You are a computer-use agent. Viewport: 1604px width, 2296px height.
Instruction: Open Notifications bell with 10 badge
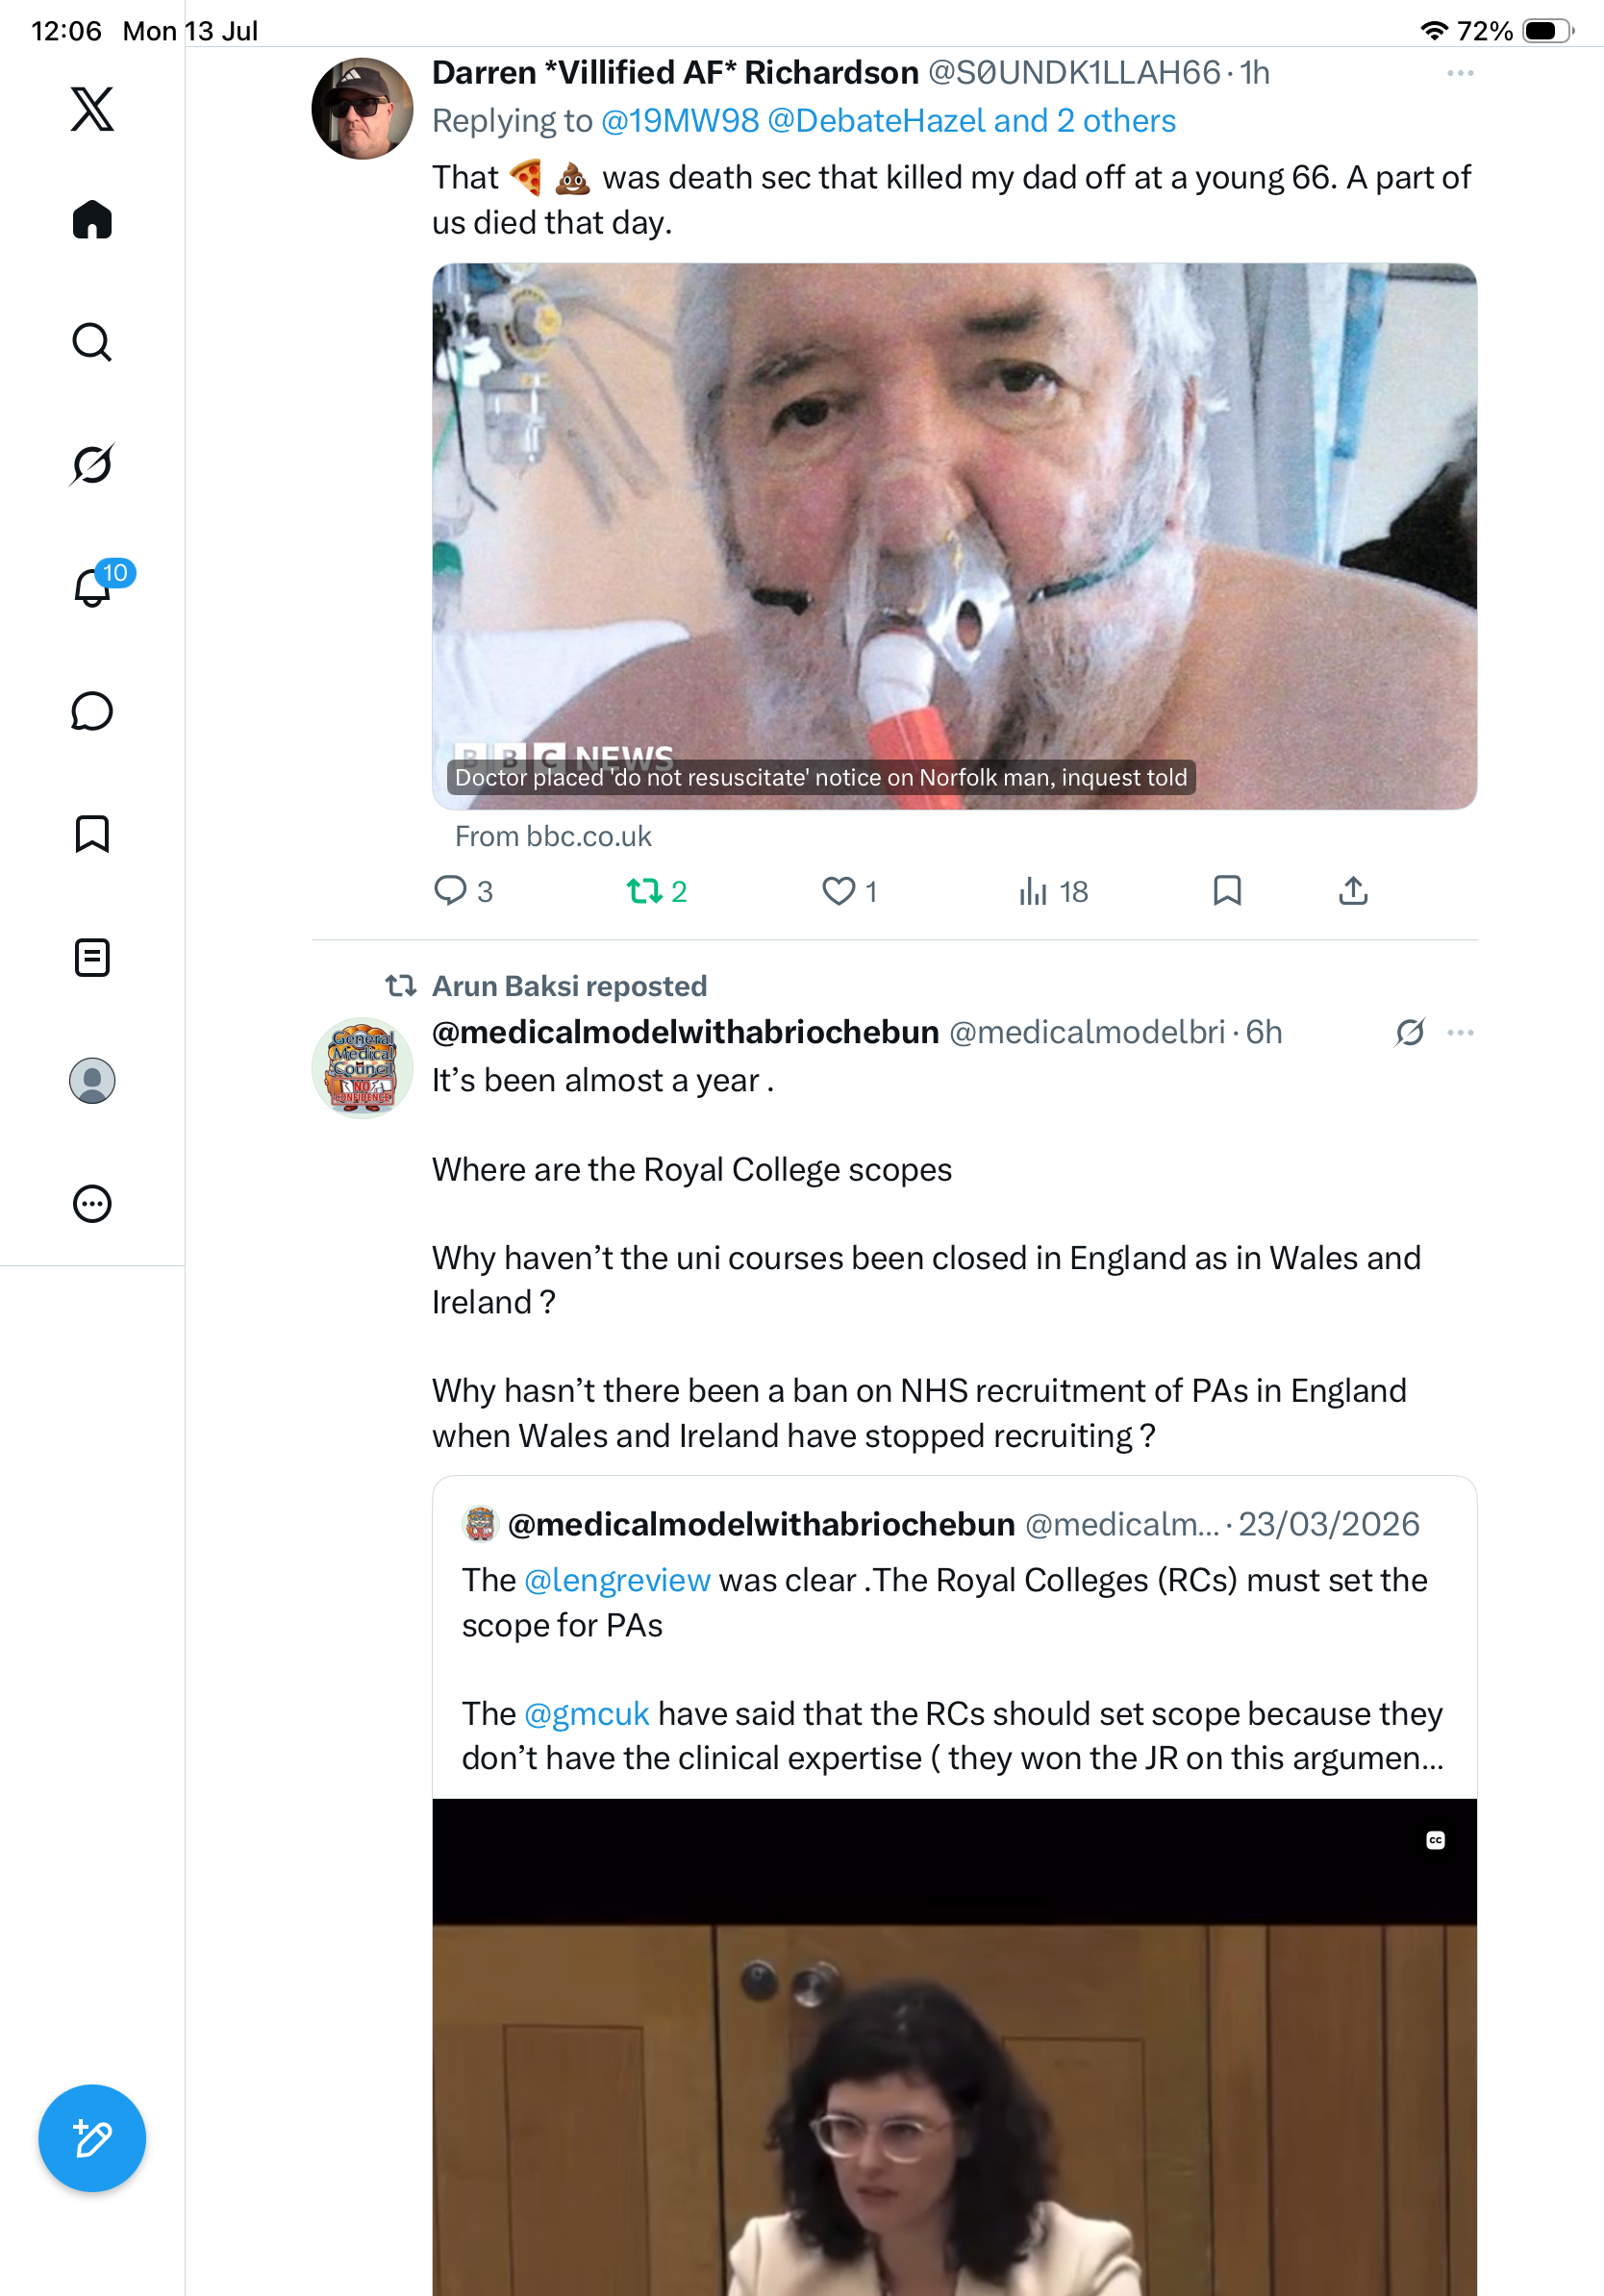[x=92, y=587]
